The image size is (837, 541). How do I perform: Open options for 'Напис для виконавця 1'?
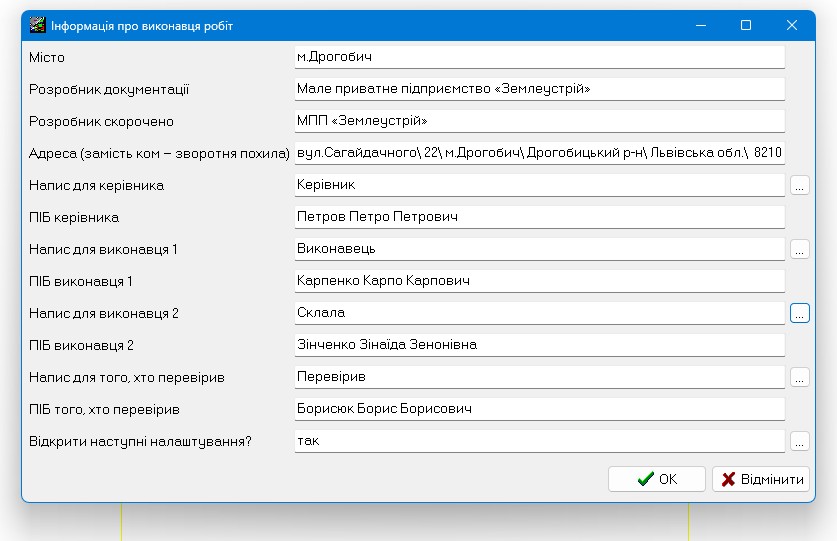point(799,249)
